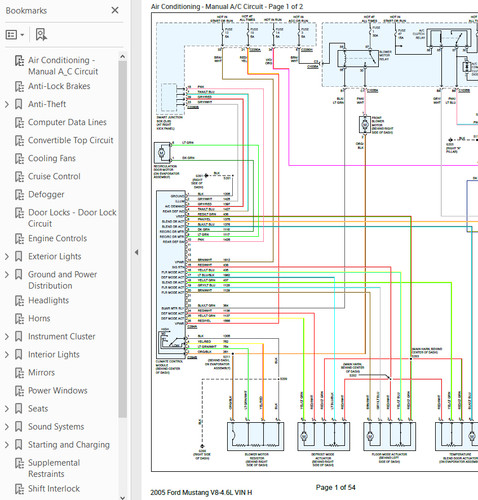The image size is (478, 500).
Task: Expand the Starting and Charging bookmark
Action: [7, 445]
